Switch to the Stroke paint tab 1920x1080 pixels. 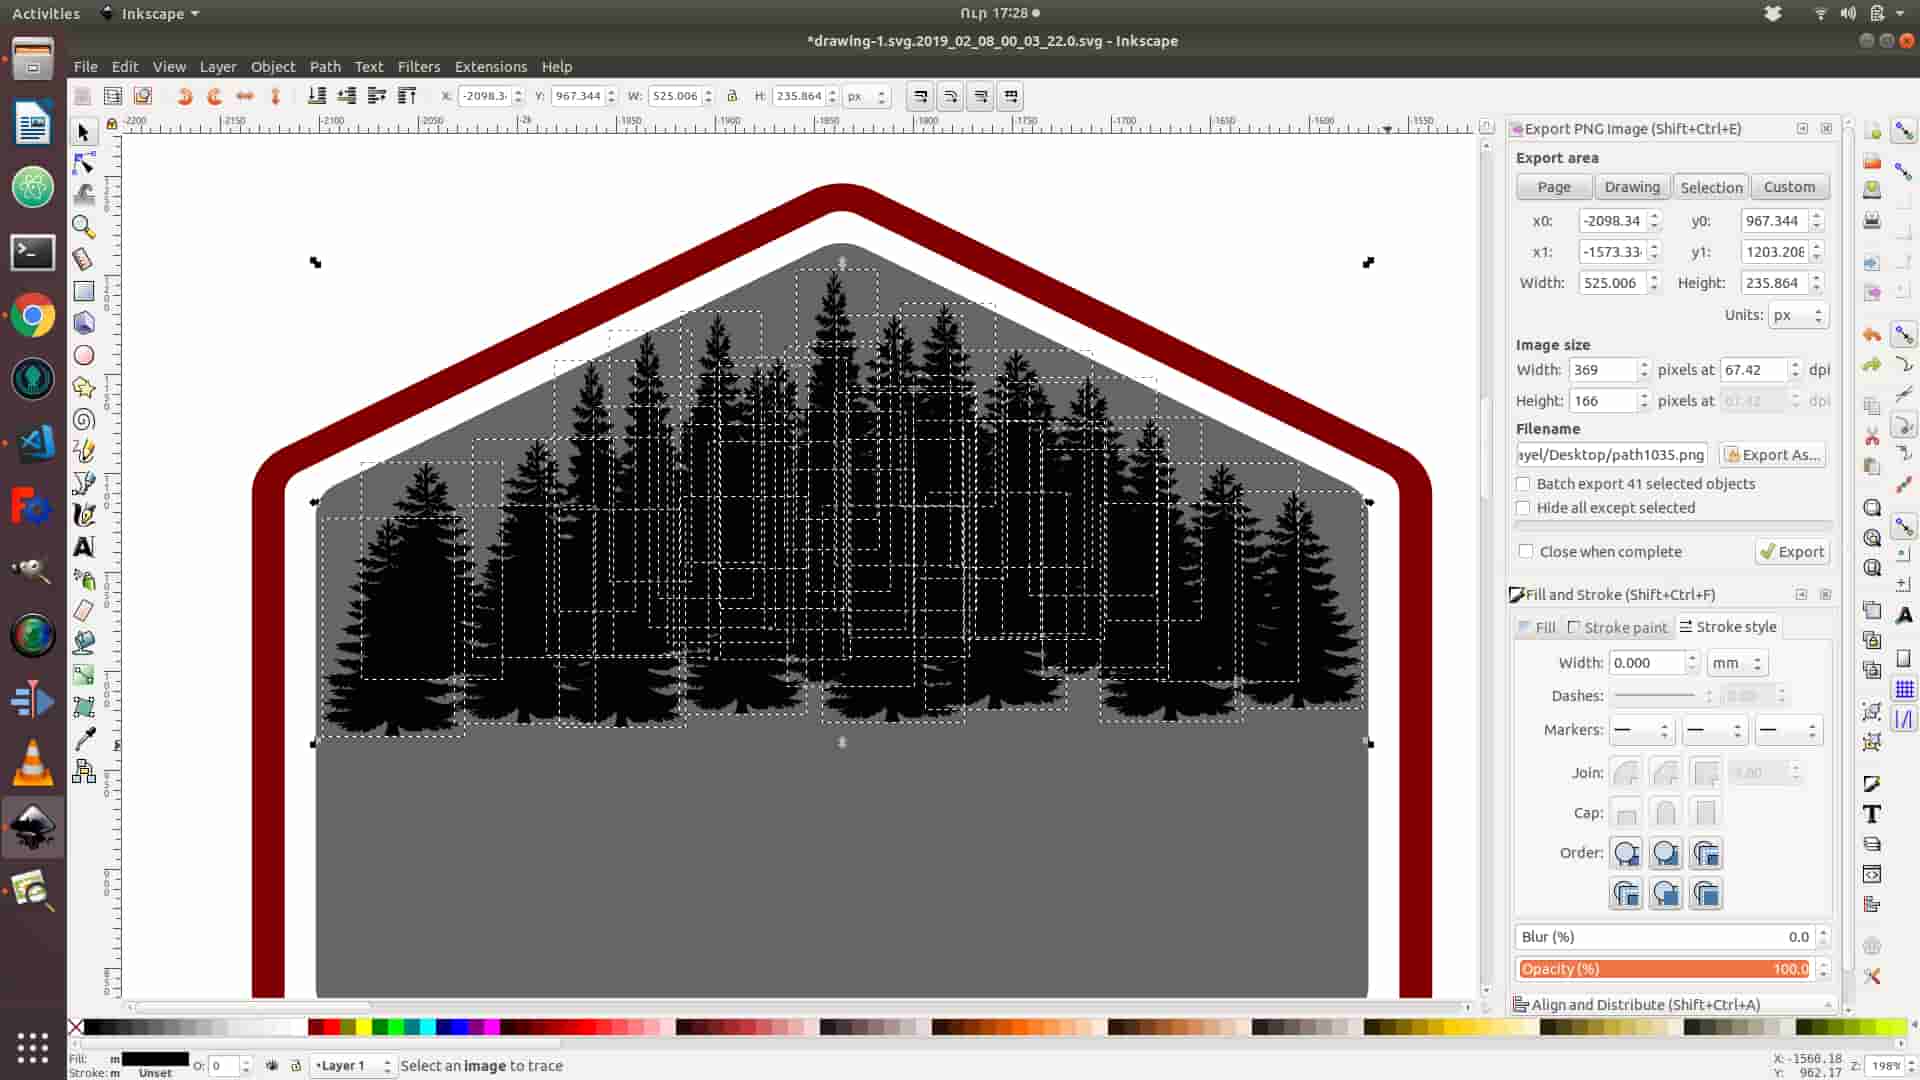click(1617, 627)
